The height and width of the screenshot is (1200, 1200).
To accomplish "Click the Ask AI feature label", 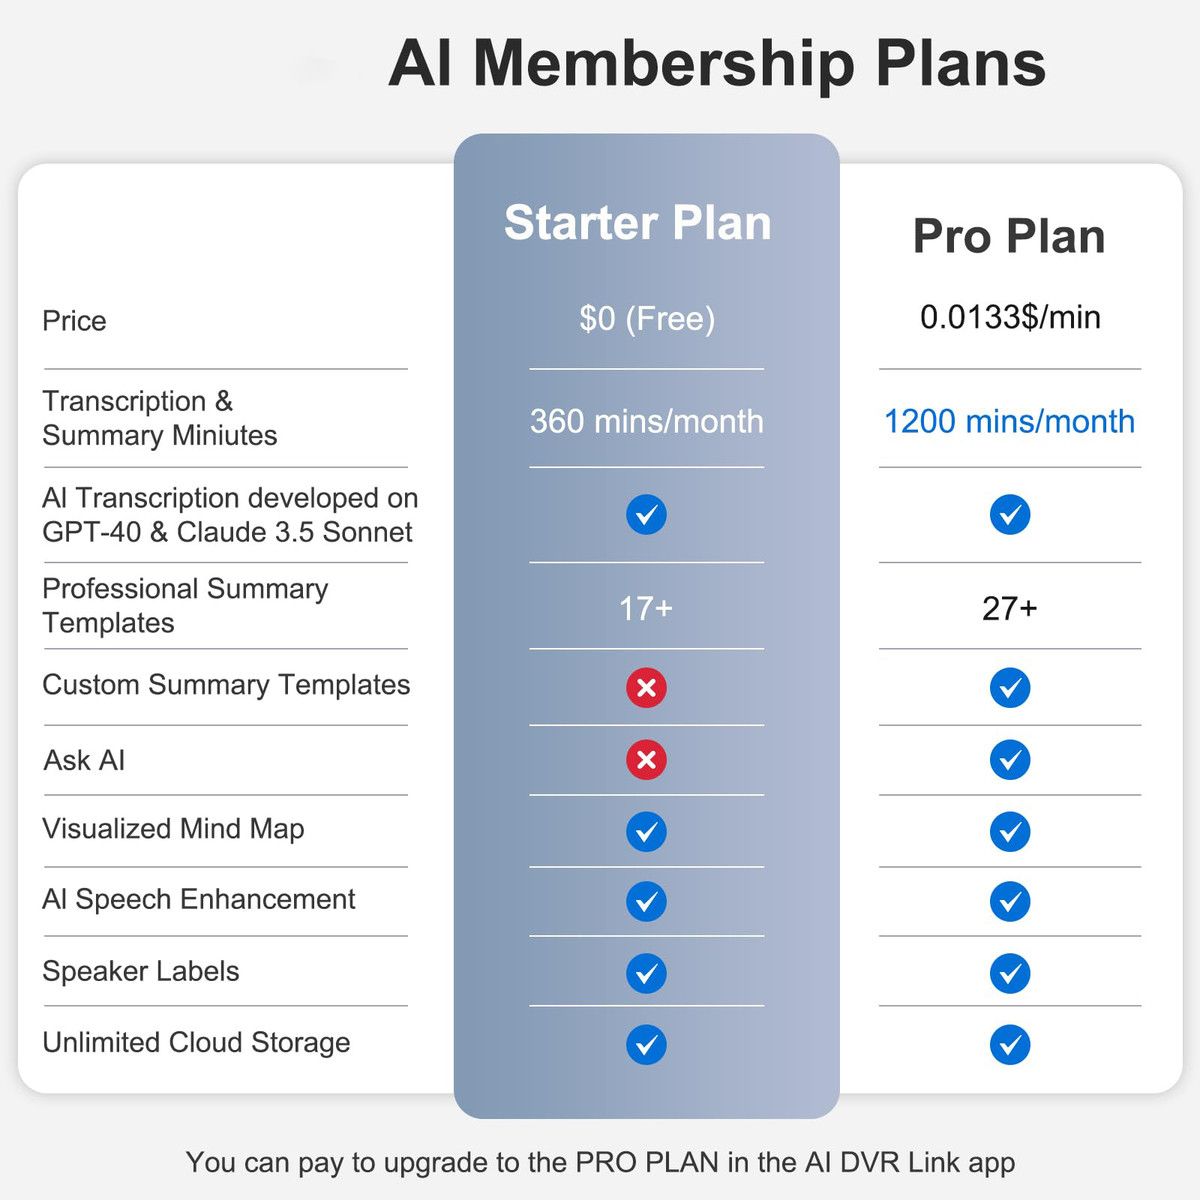I will (84, 760).
